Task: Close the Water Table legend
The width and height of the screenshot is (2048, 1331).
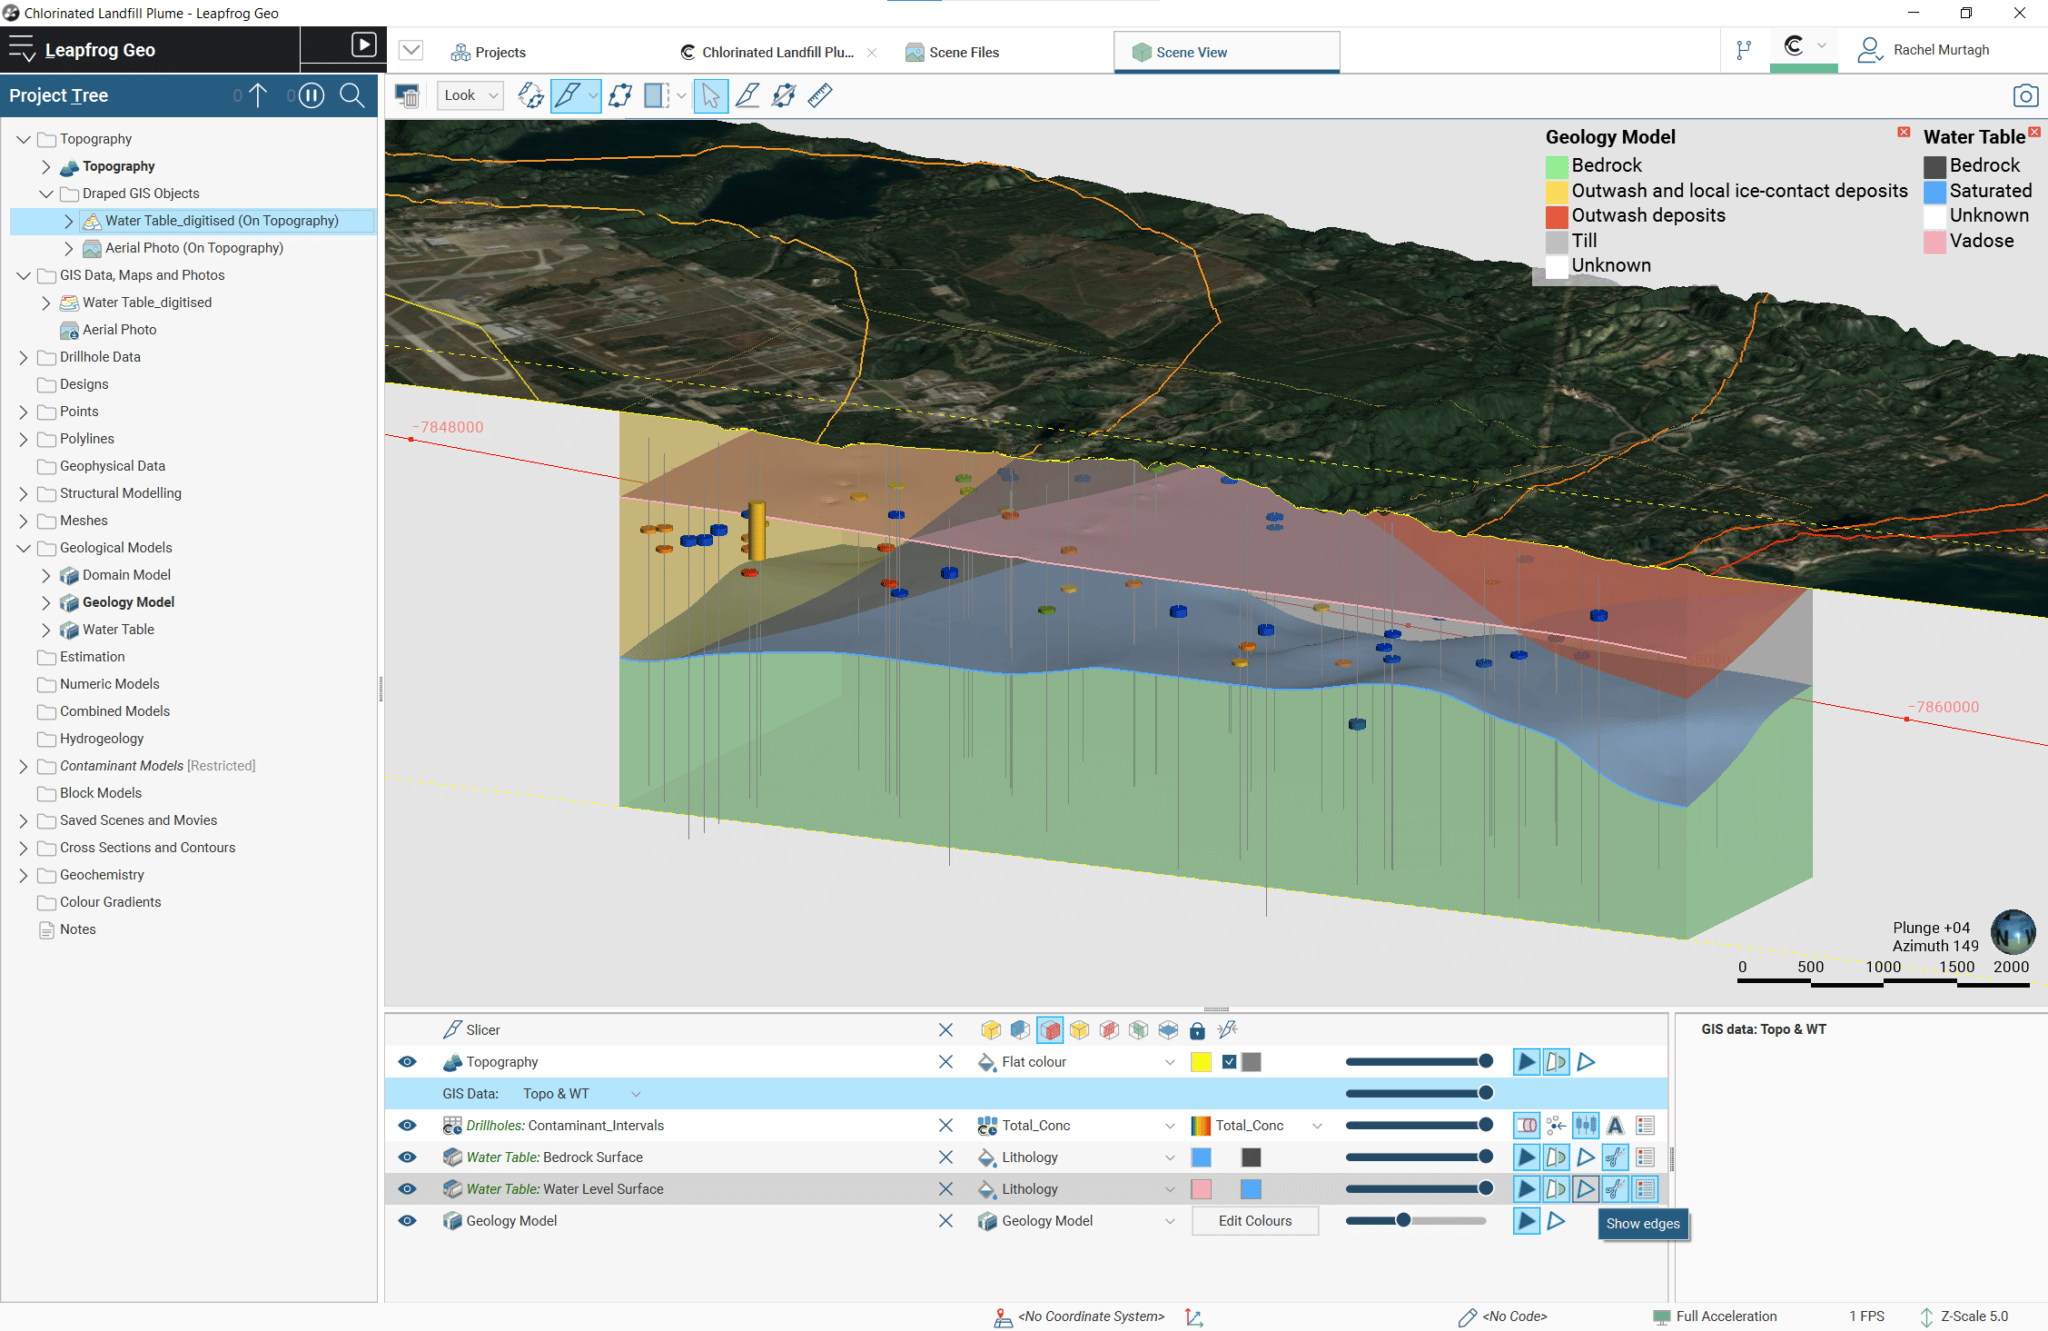Action: tap(2034, 132)
